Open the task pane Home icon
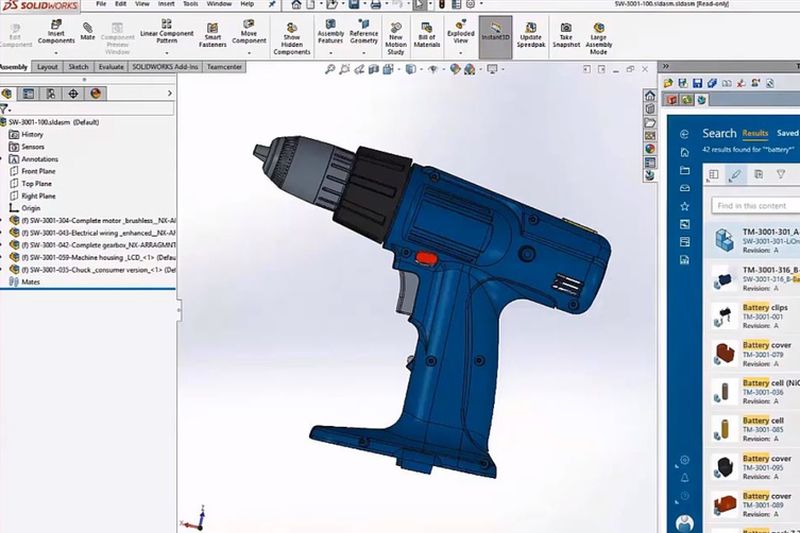This screenshot has height=533, width=800. (x=650, y=95)
